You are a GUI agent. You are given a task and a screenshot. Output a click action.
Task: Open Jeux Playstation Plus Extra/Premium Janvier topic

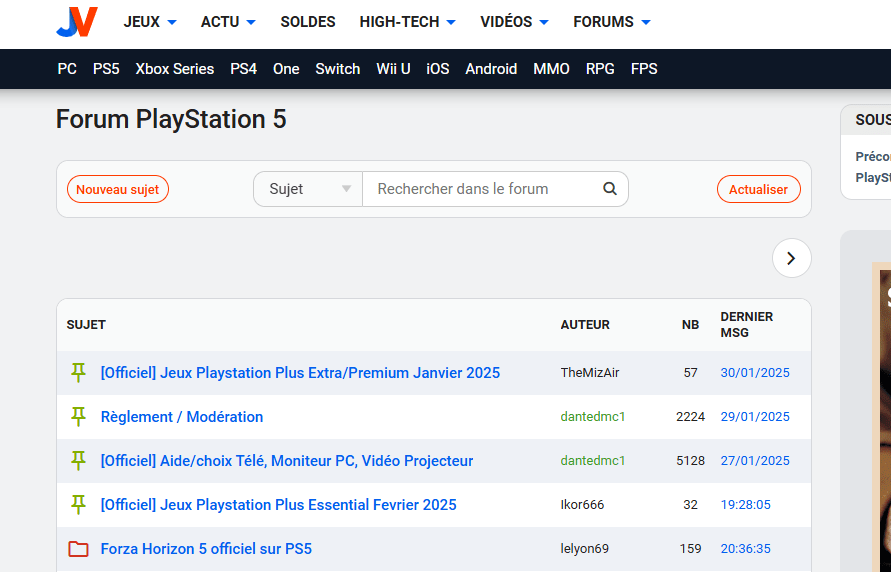(x=300, y=373)
